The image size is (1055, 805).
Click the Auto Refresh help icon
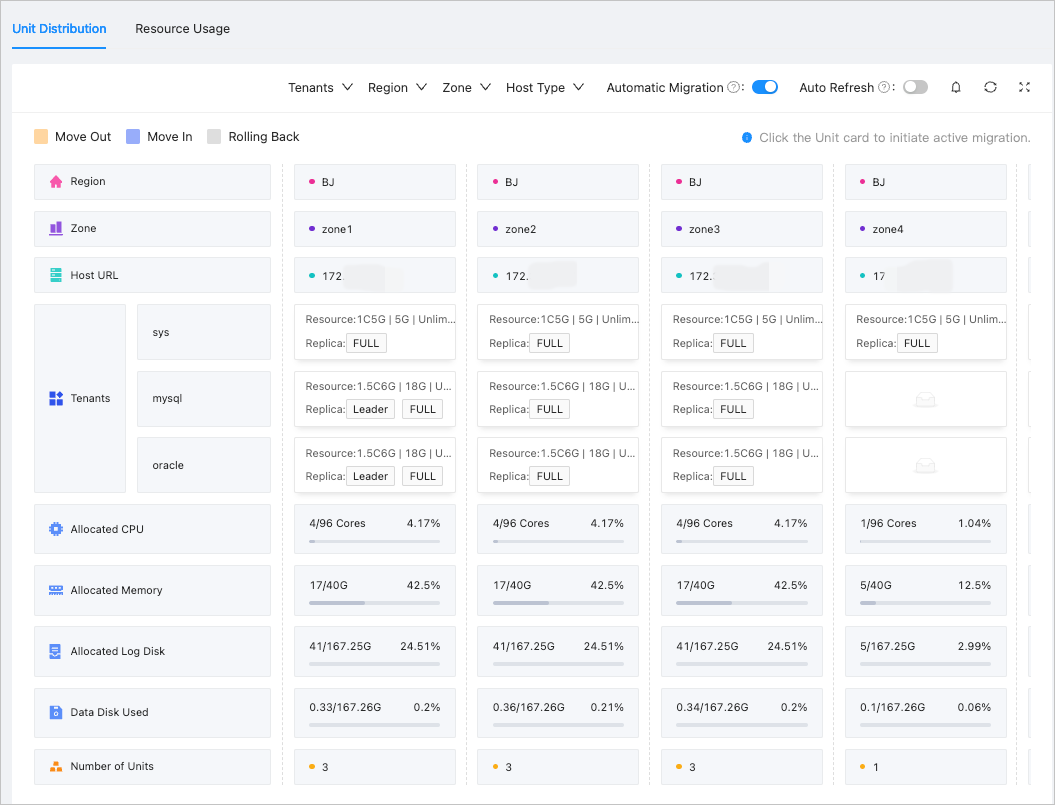tap(884, 88)
